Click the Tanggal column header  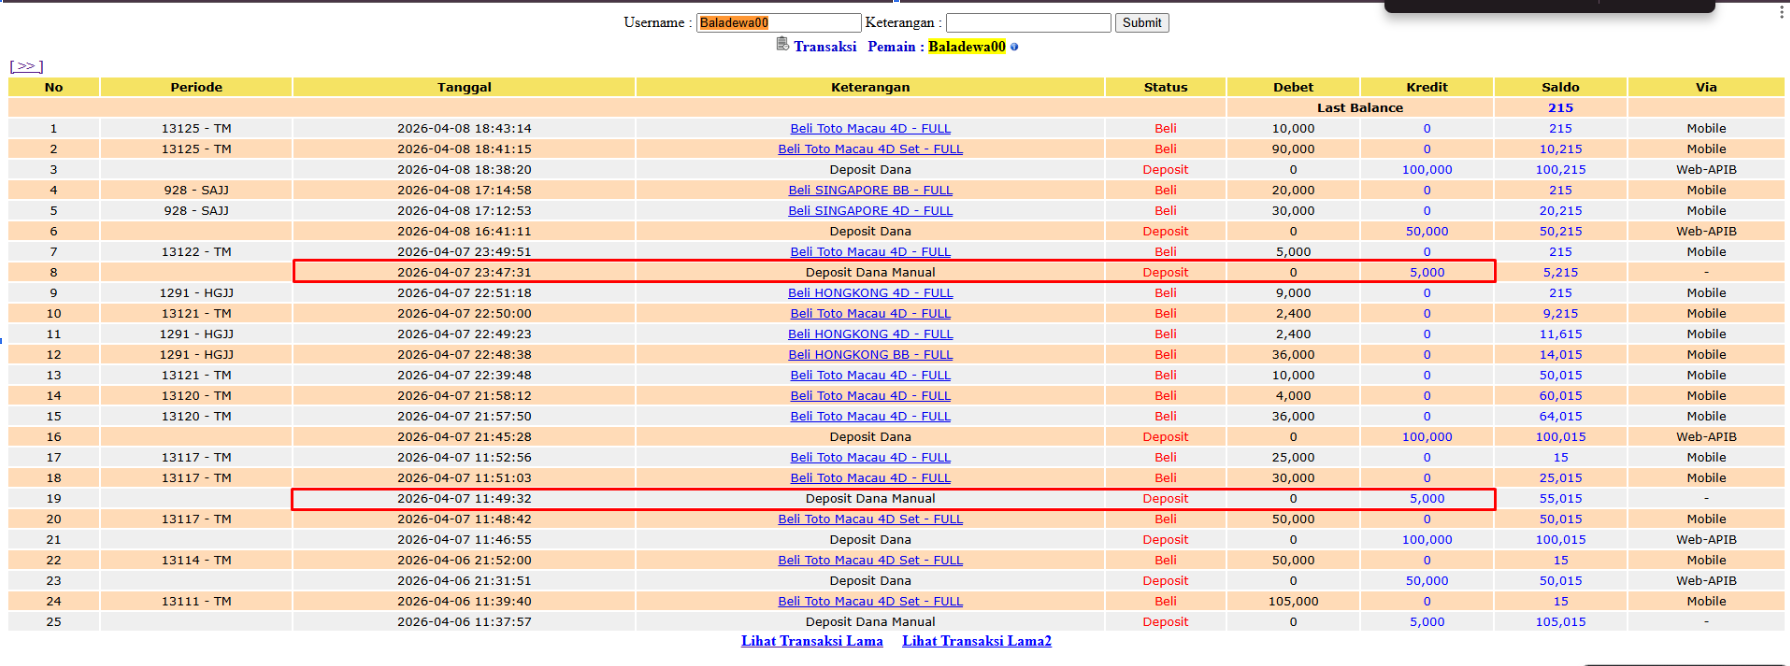coord(464,87)
